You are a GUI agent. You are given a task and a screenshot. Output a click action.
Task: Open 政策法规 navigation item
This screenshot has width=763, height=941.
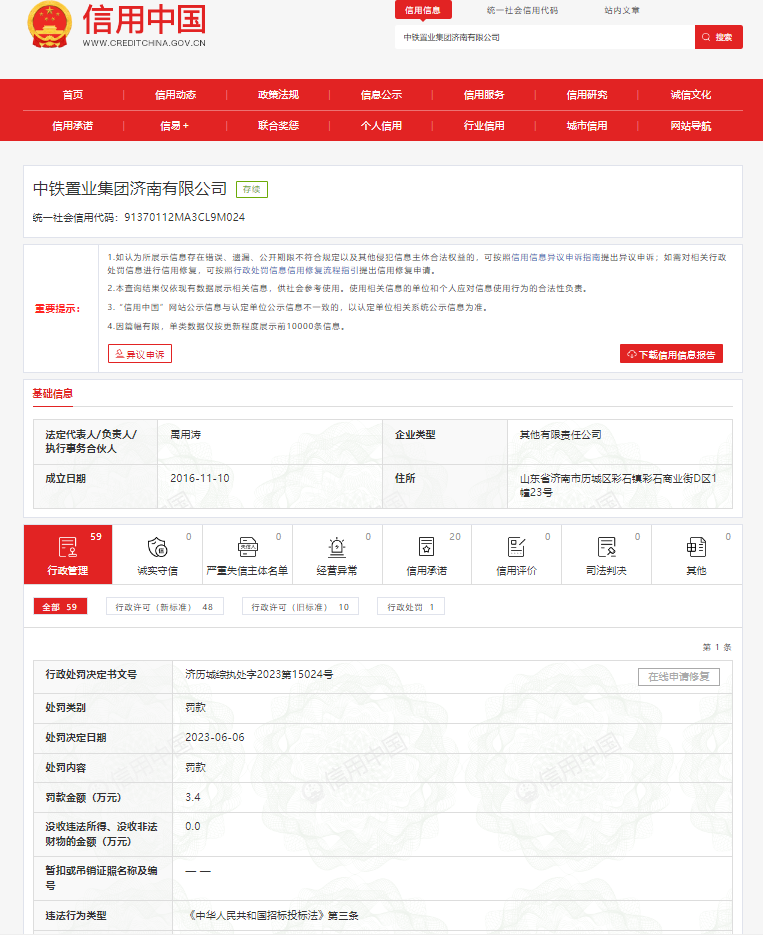coord(278,95)
